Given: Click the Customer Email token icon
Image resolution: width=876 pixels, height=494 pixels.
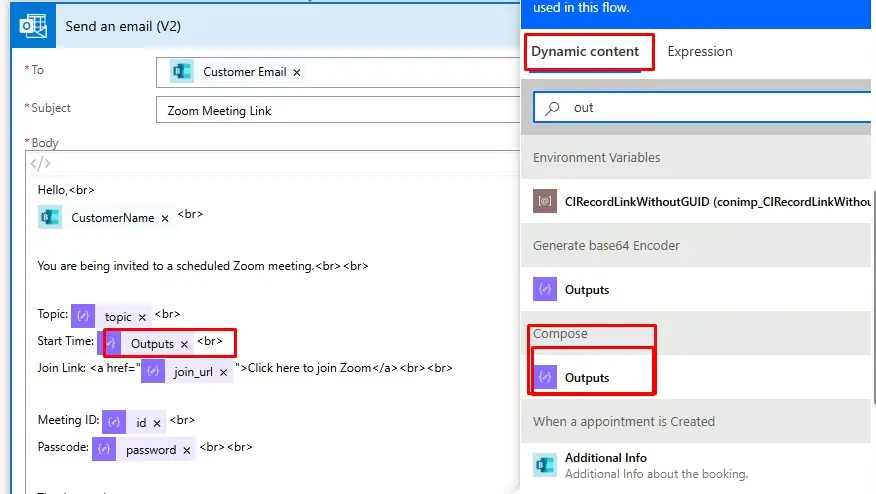Looking at the screenshot, I should click(181, 72).
